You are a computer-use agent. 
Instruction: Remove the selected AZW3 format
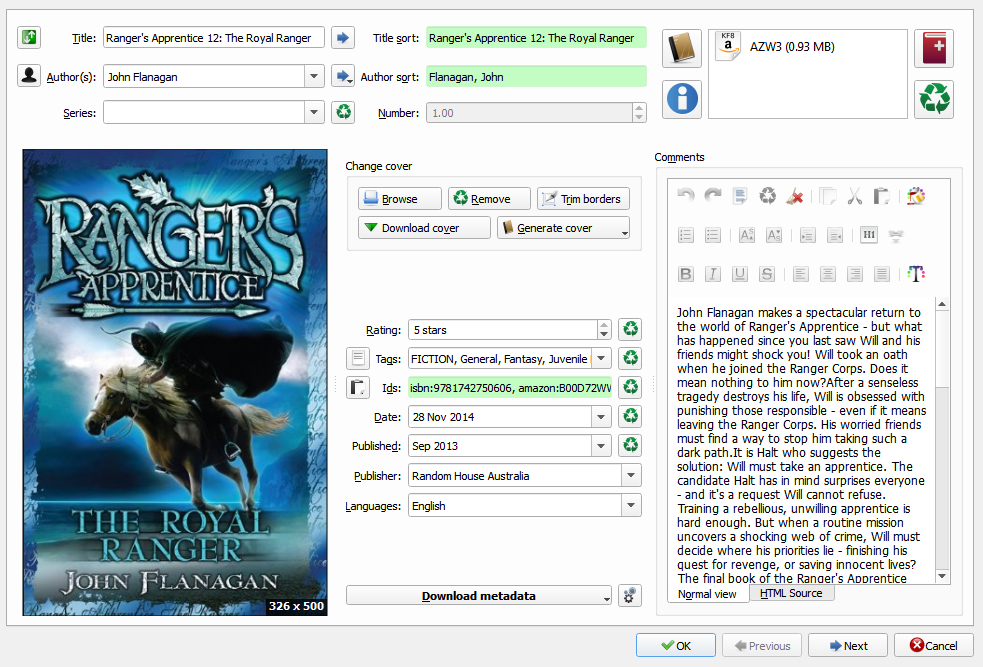coord(934,98)
